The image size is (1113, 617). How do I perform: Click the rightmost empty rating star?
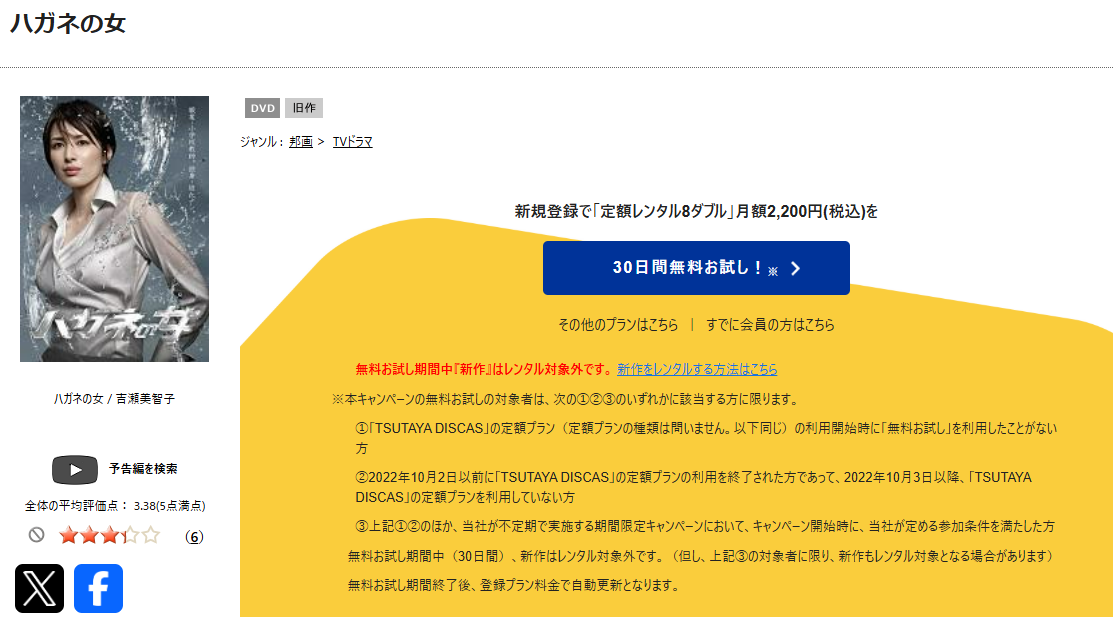(151, 535)
